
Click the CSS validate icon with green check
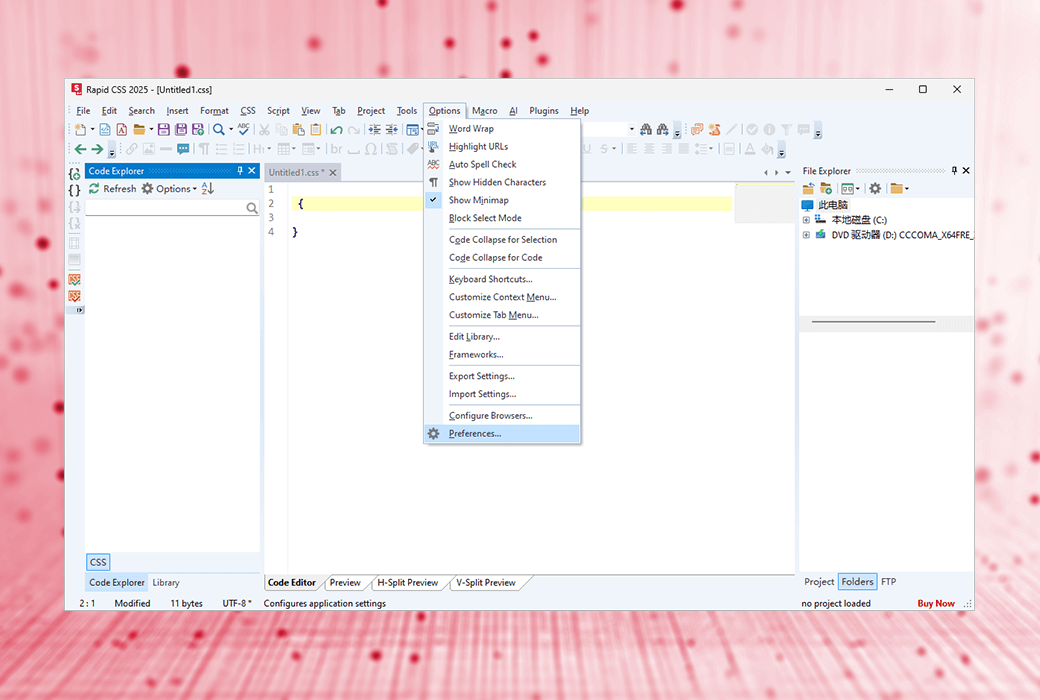point(74,279)
